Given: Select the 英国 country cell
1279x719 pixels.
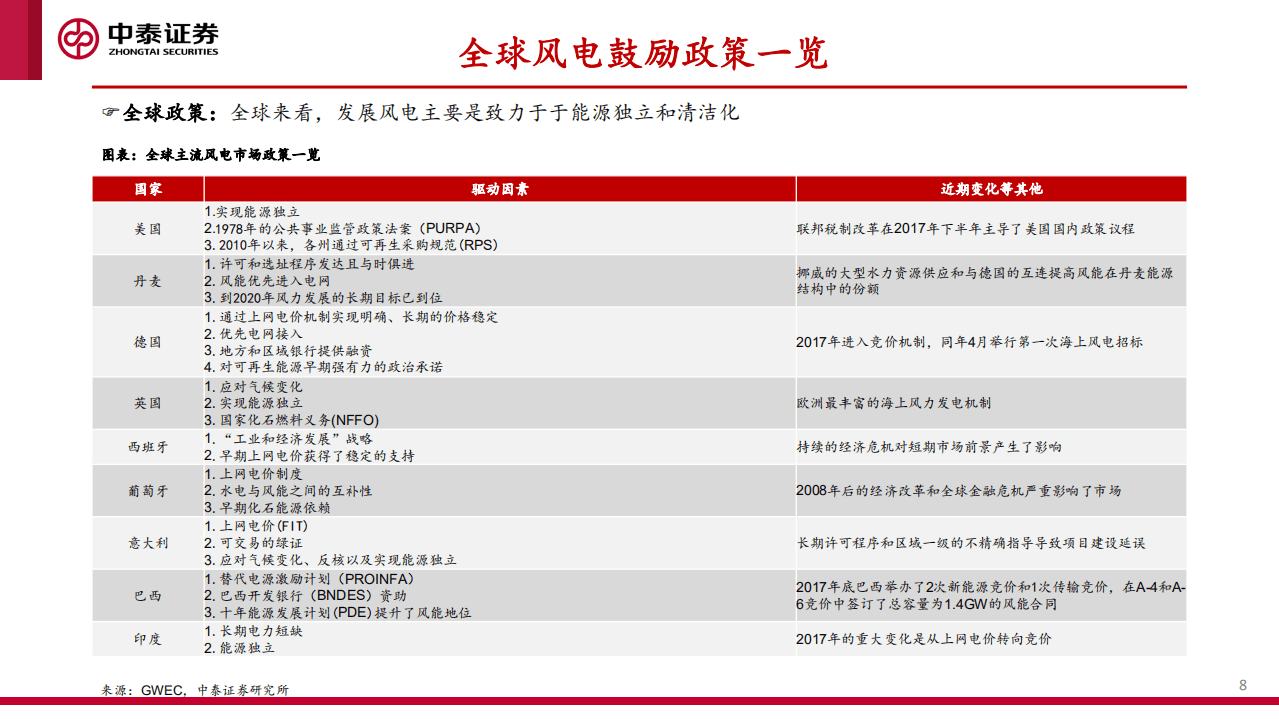Looking at the screenshot, I should 148,403.
